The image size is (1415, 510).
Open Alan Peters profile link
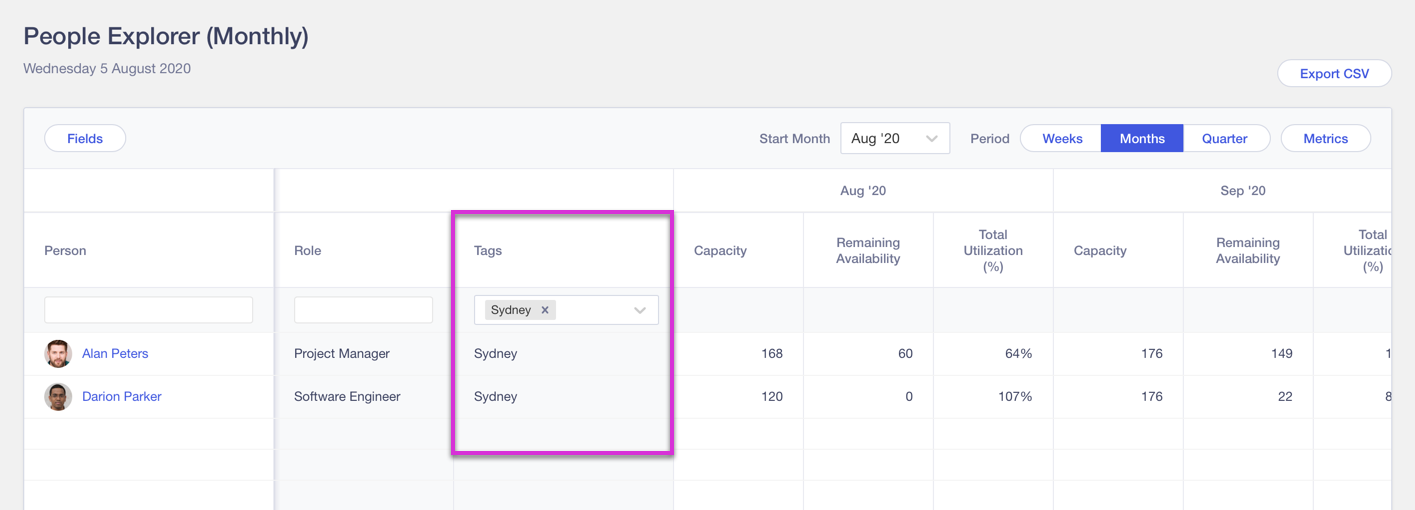pos(115,354)
